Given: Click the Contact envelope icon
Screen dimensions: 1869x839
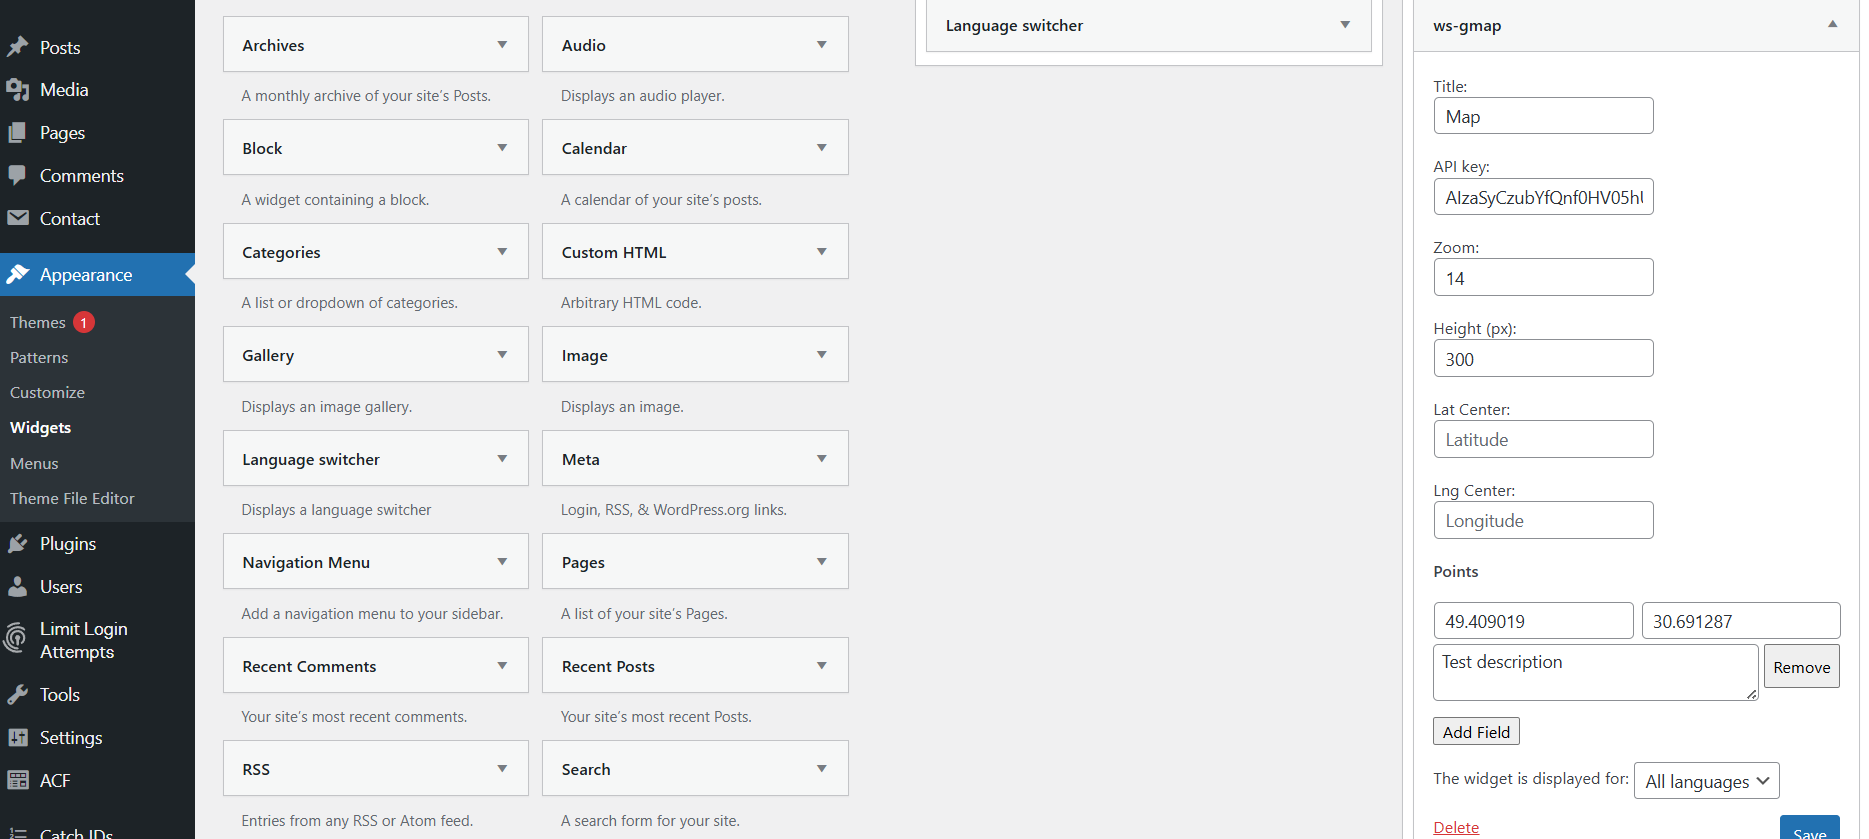Looking at the screenshot, I should [18, 218].
